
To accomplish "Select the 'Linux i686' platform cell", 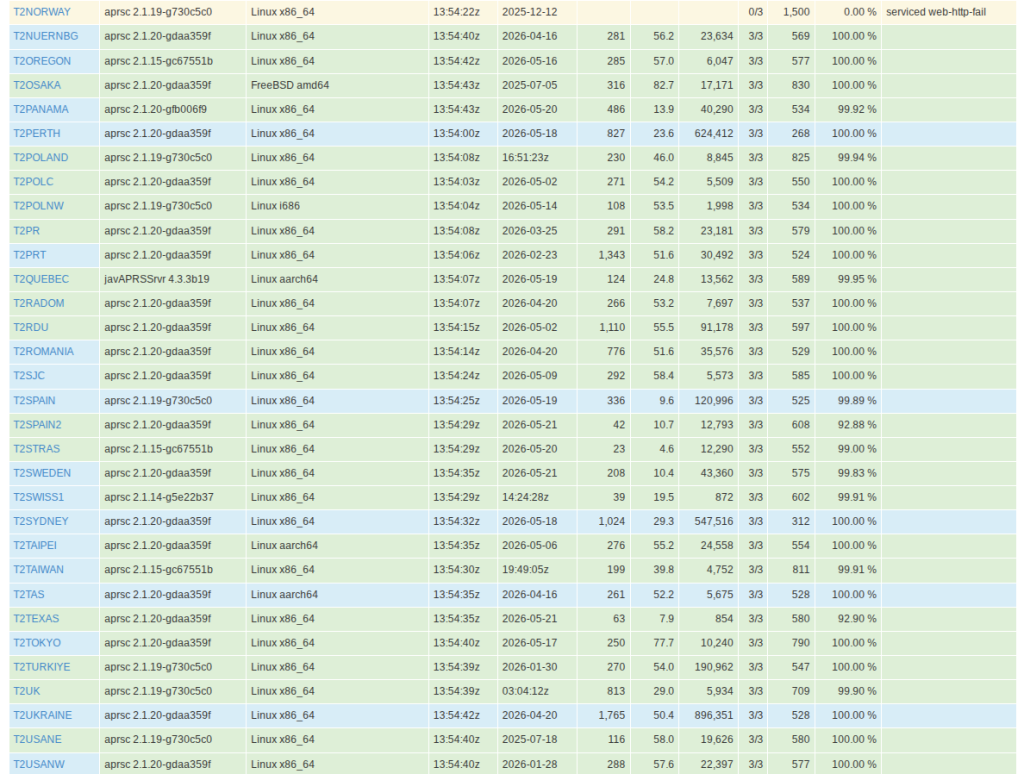I will (275, 206).
